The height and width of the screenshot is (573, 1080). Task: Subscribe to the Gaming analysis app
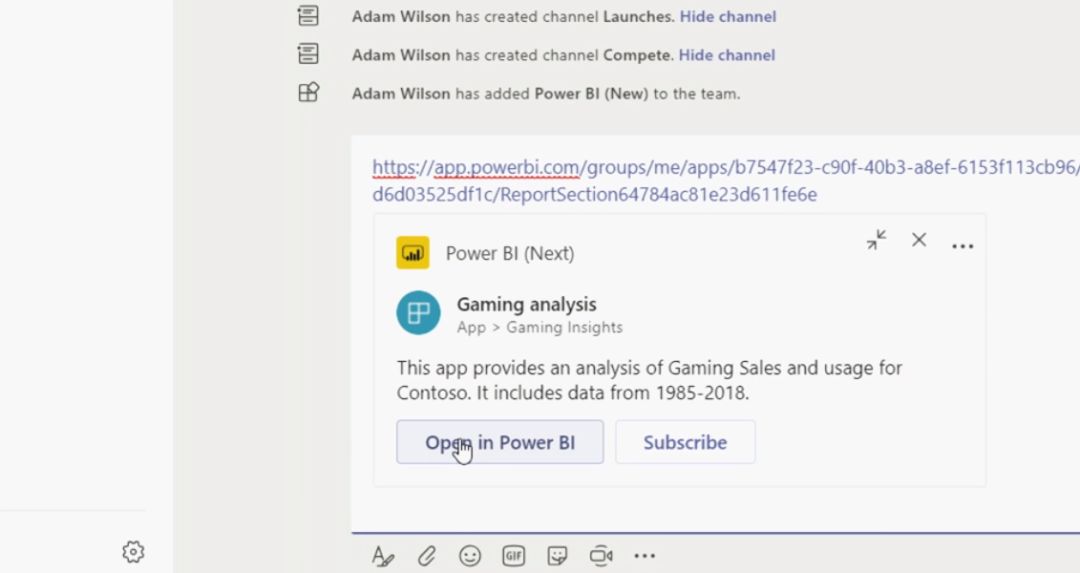pyautogui.click(x=685, y=442)
